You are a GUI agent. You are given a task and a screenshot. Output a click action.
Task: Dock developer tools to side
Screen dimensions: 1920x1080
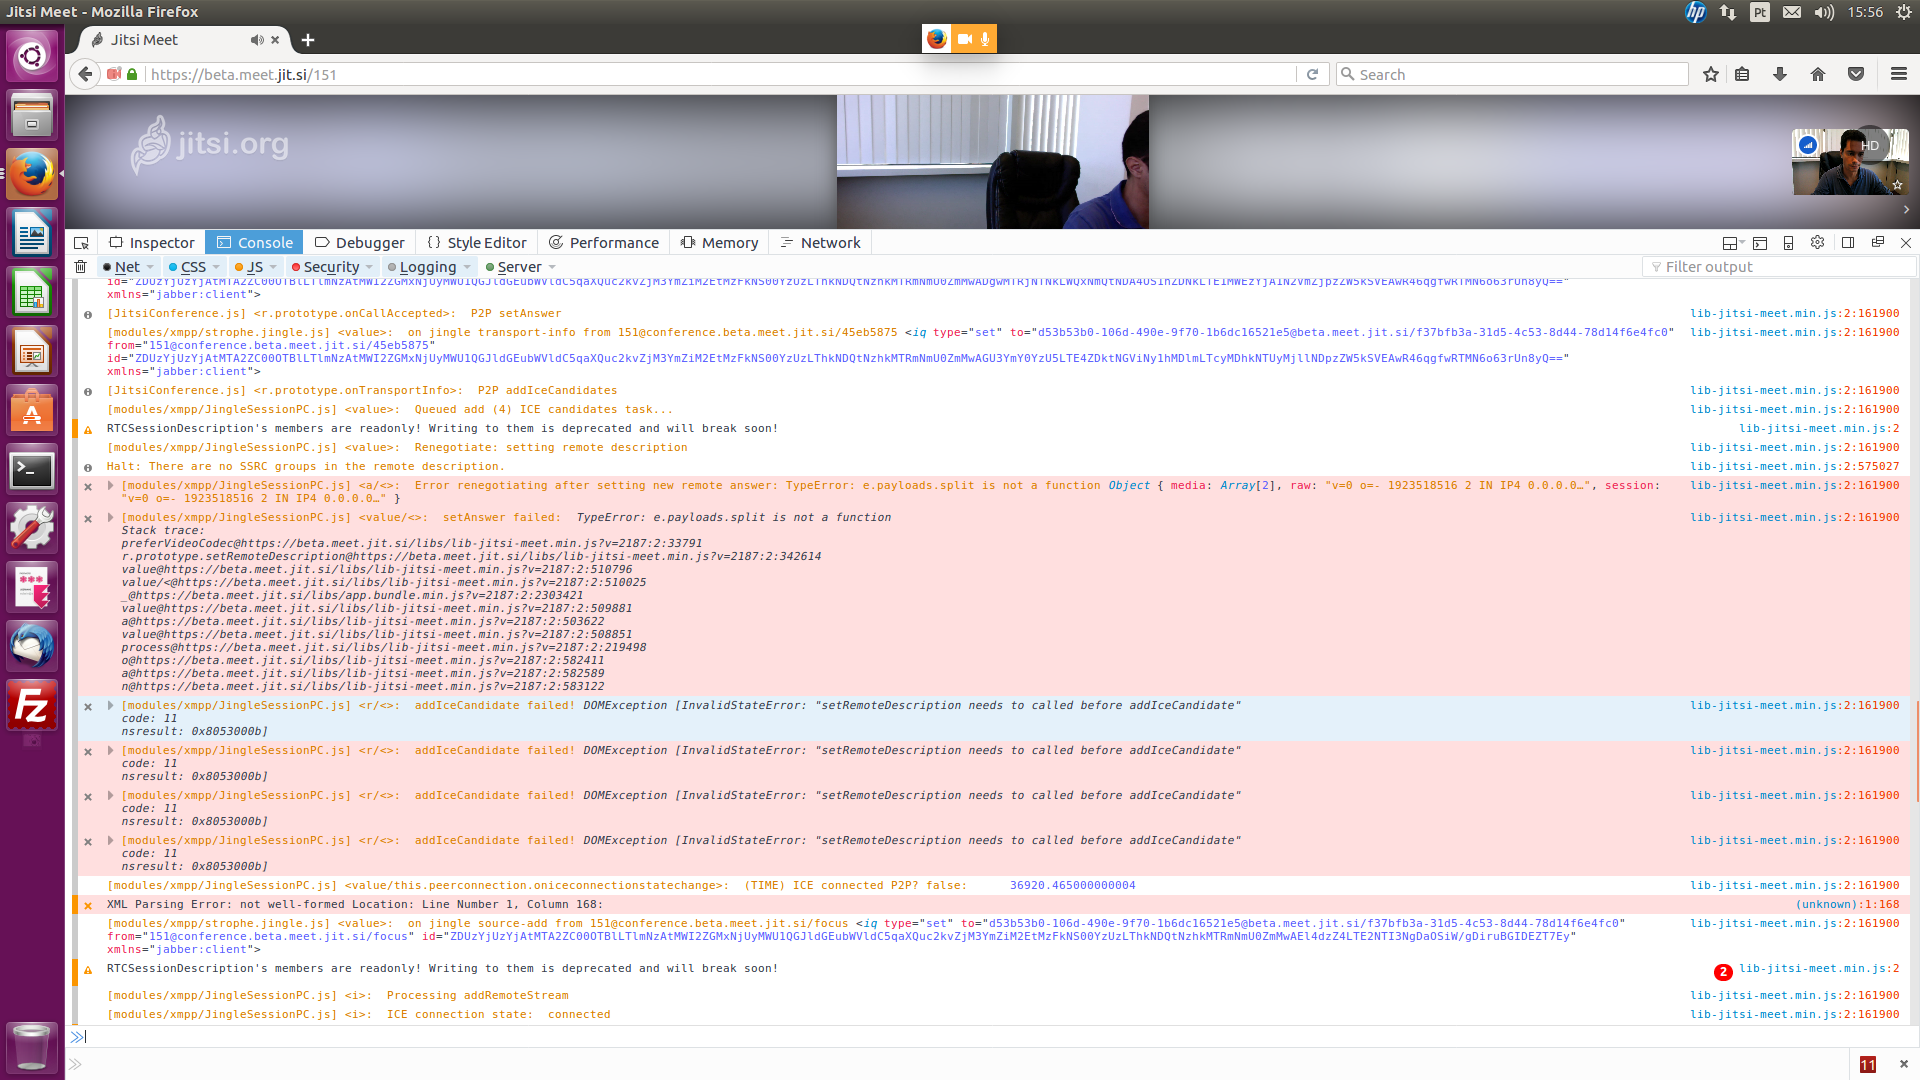(x=1848, y=242)
